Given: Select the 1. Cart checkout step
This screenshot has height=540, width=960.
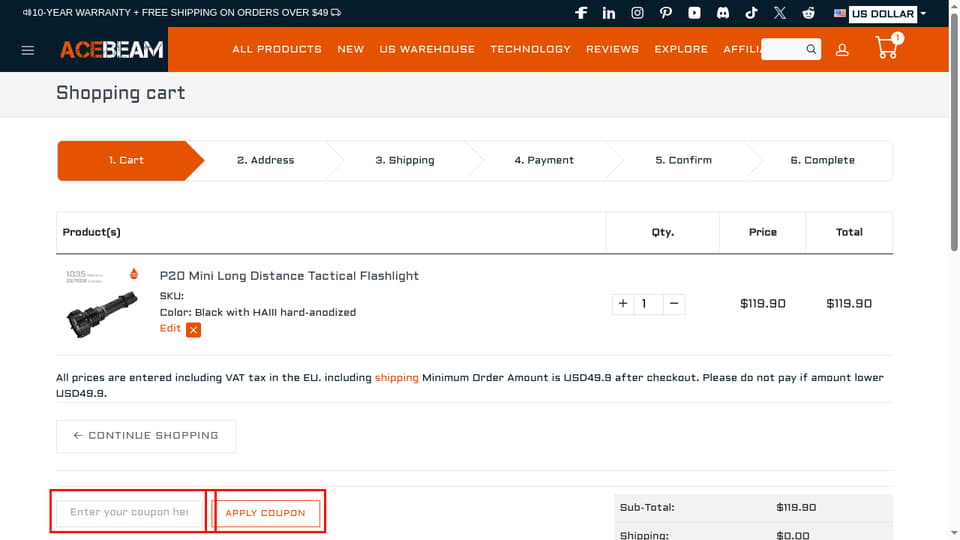Looking at the screenshot, I should coord(127,160).
